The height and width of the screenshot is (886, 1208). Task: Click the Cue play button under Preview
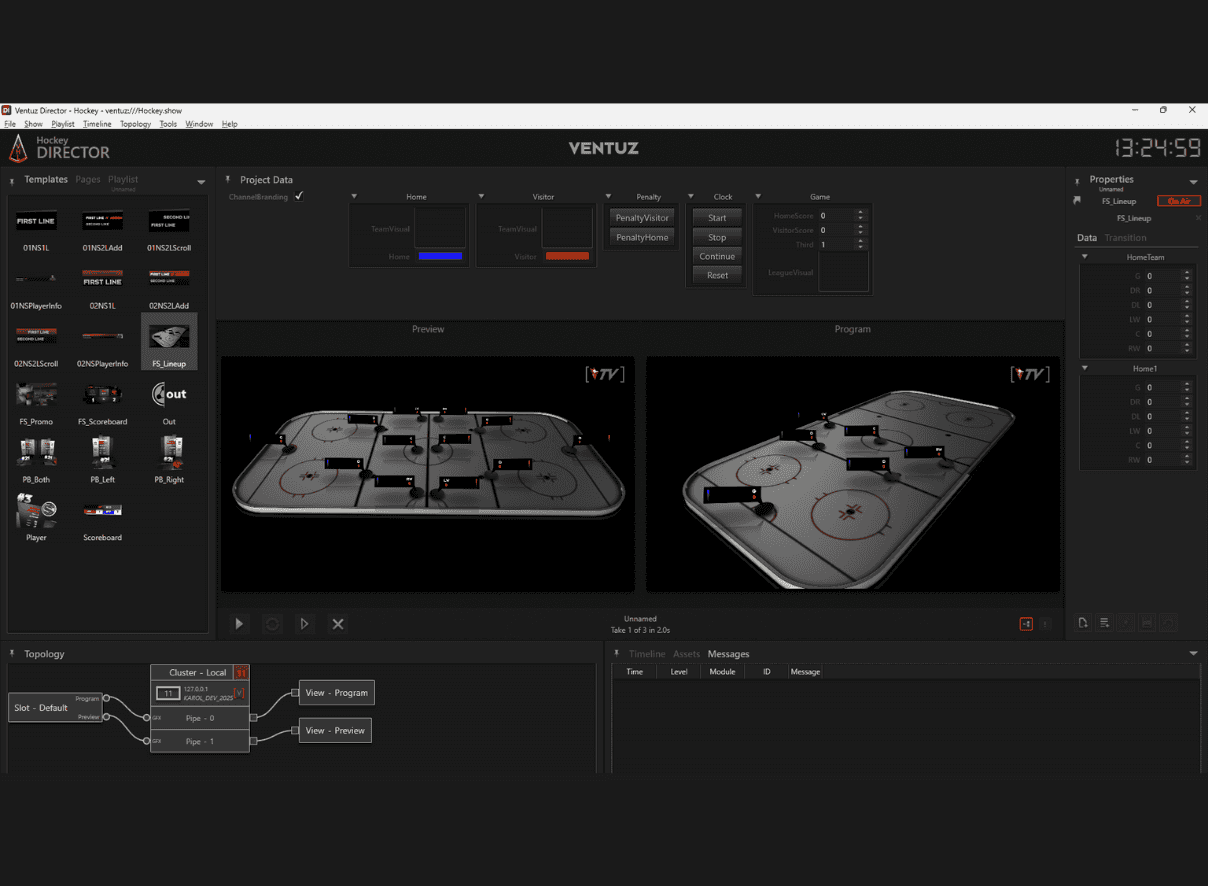(239, 624)
